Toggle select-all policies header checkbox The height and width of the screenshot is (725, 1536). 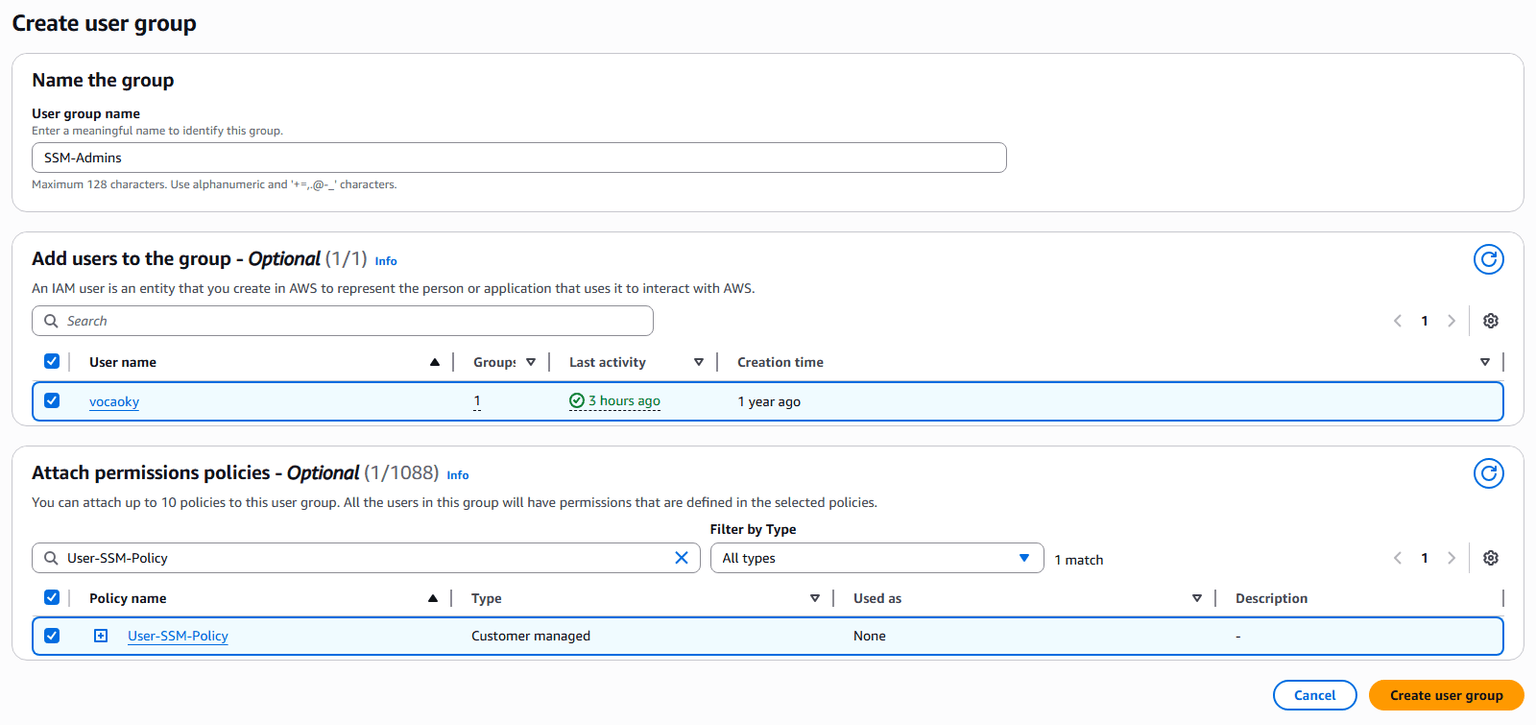click(x=52, y=598)
